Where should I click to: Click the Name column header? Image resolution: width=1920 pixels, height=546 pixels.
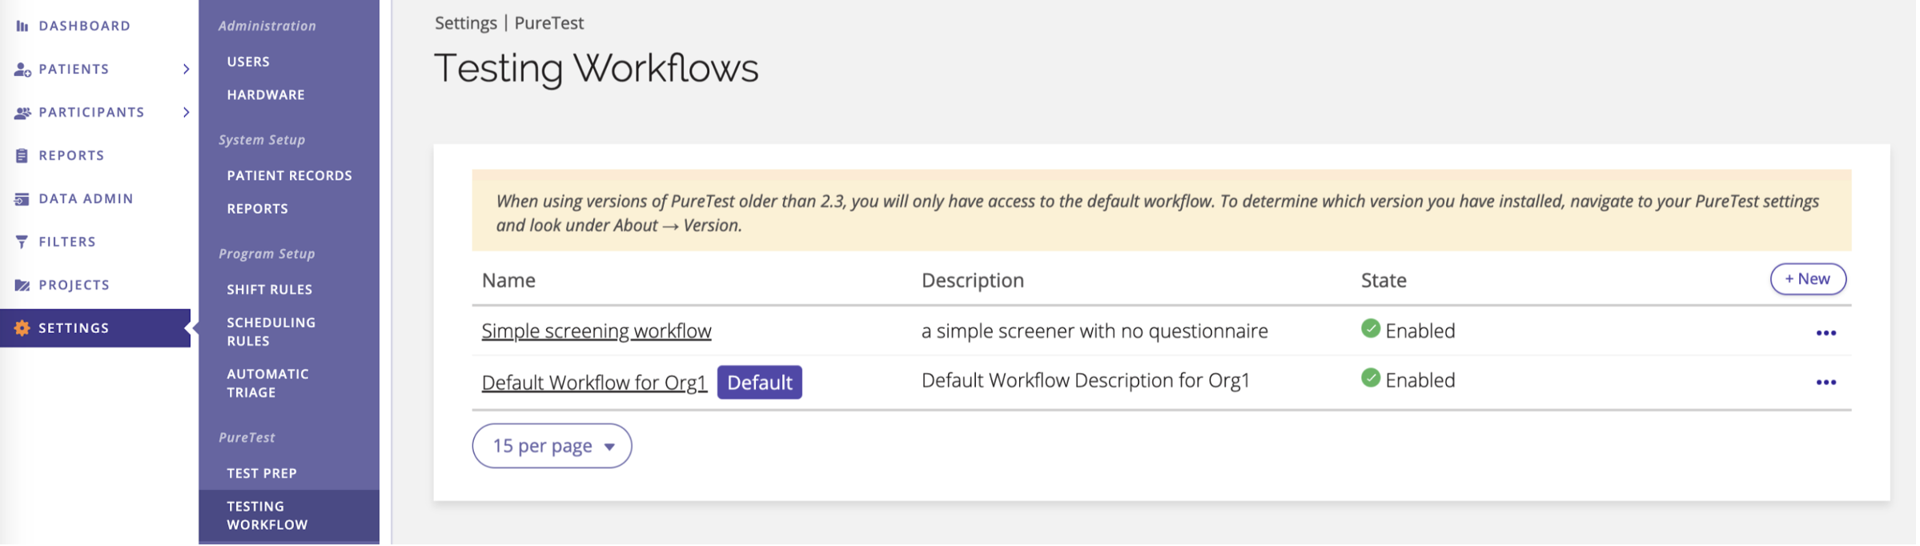[508, 280]
